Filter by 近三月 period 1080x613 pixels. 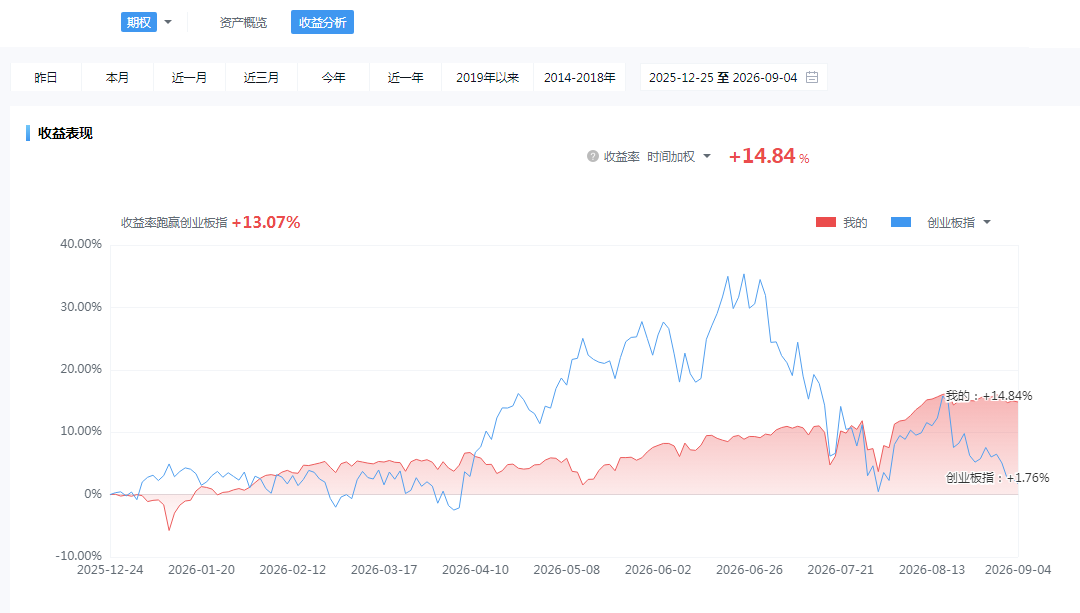tap(261, 77)
